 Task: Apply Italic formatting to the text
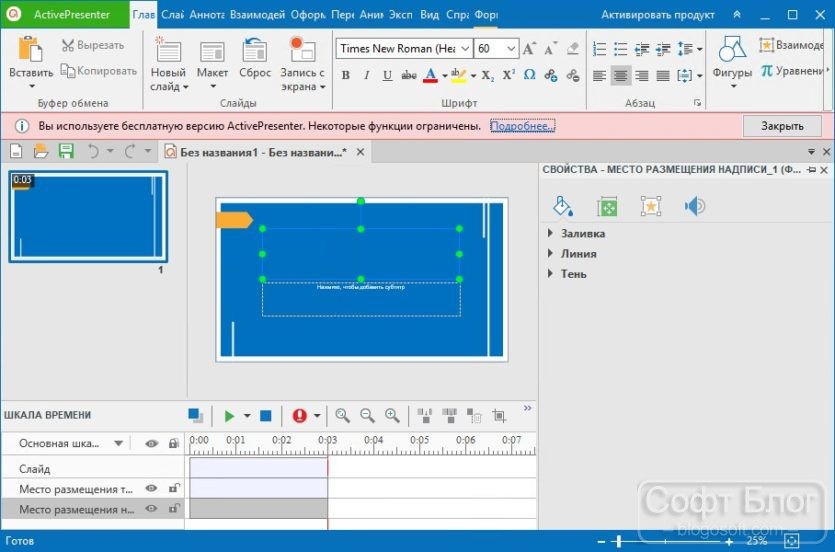(367, 75)
